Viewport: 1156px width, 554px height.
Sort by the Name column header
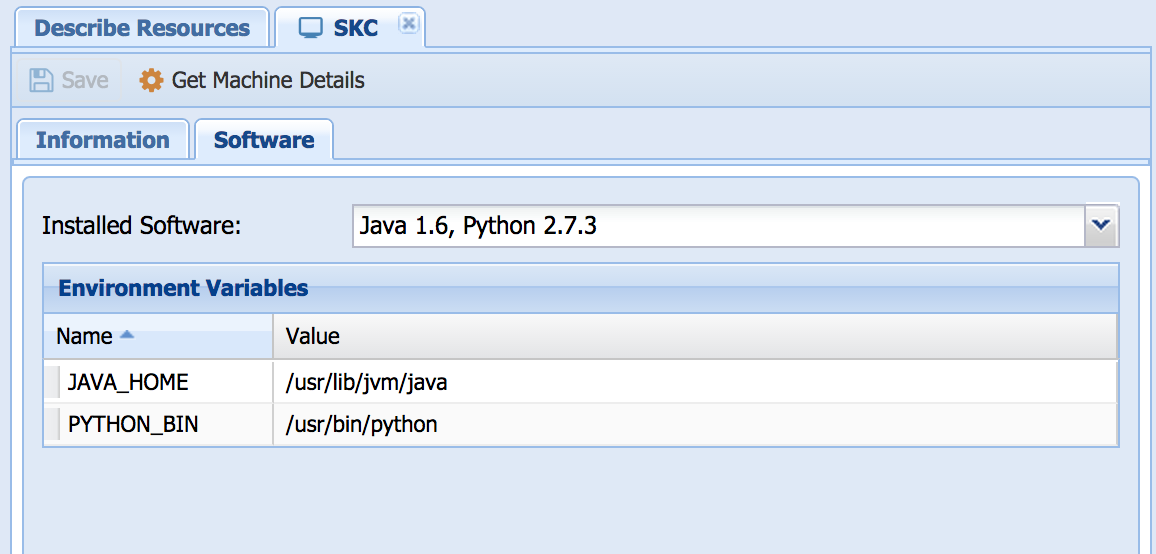85,336
